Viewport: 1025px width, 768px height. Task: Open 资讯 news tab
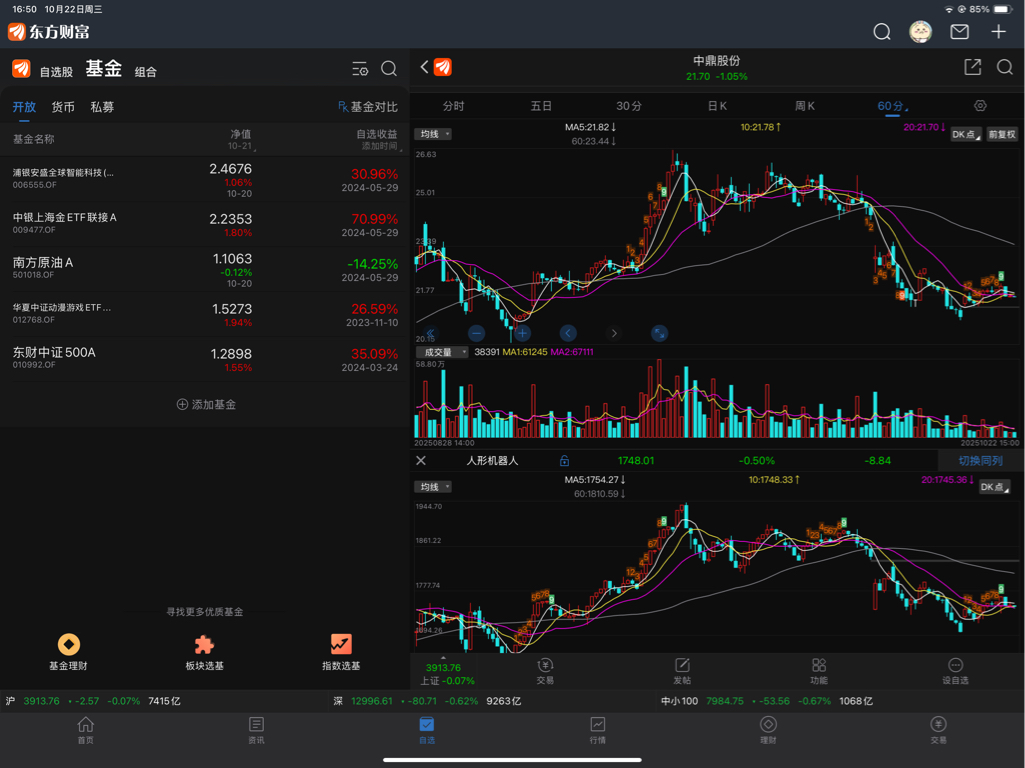click(x=256, y=730)
